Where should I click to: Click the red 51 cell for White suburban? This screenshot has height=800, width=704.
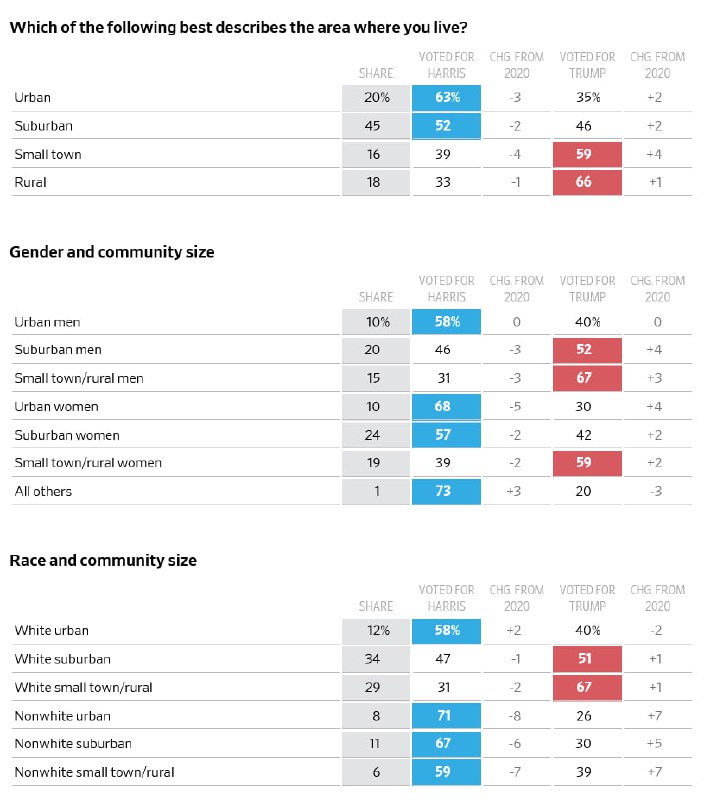[587, 659]
